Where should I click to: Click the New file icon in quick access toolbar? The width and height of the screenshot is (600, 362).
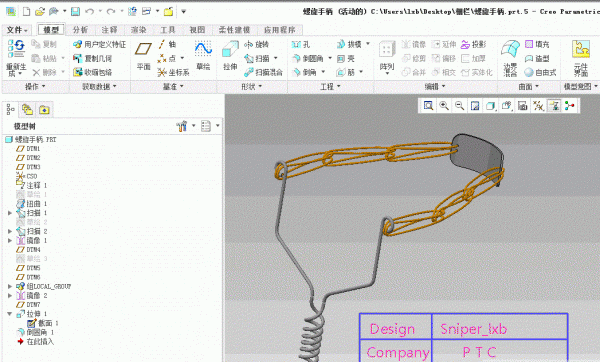26,11
